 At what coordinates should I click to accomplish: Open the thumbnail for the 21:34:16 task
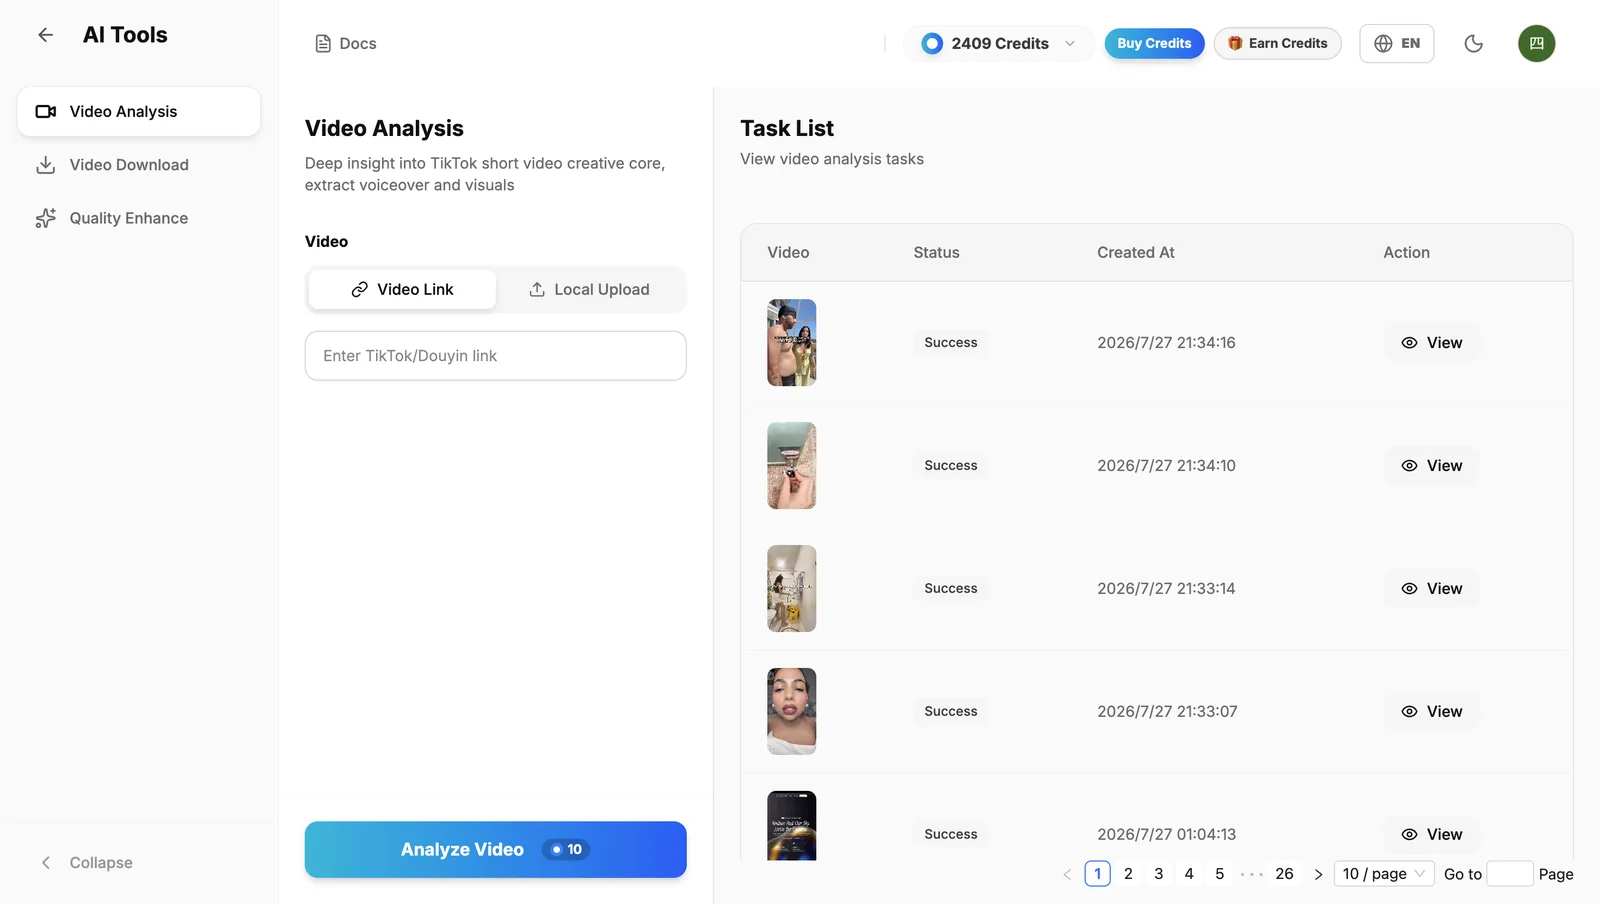[791, 343]
